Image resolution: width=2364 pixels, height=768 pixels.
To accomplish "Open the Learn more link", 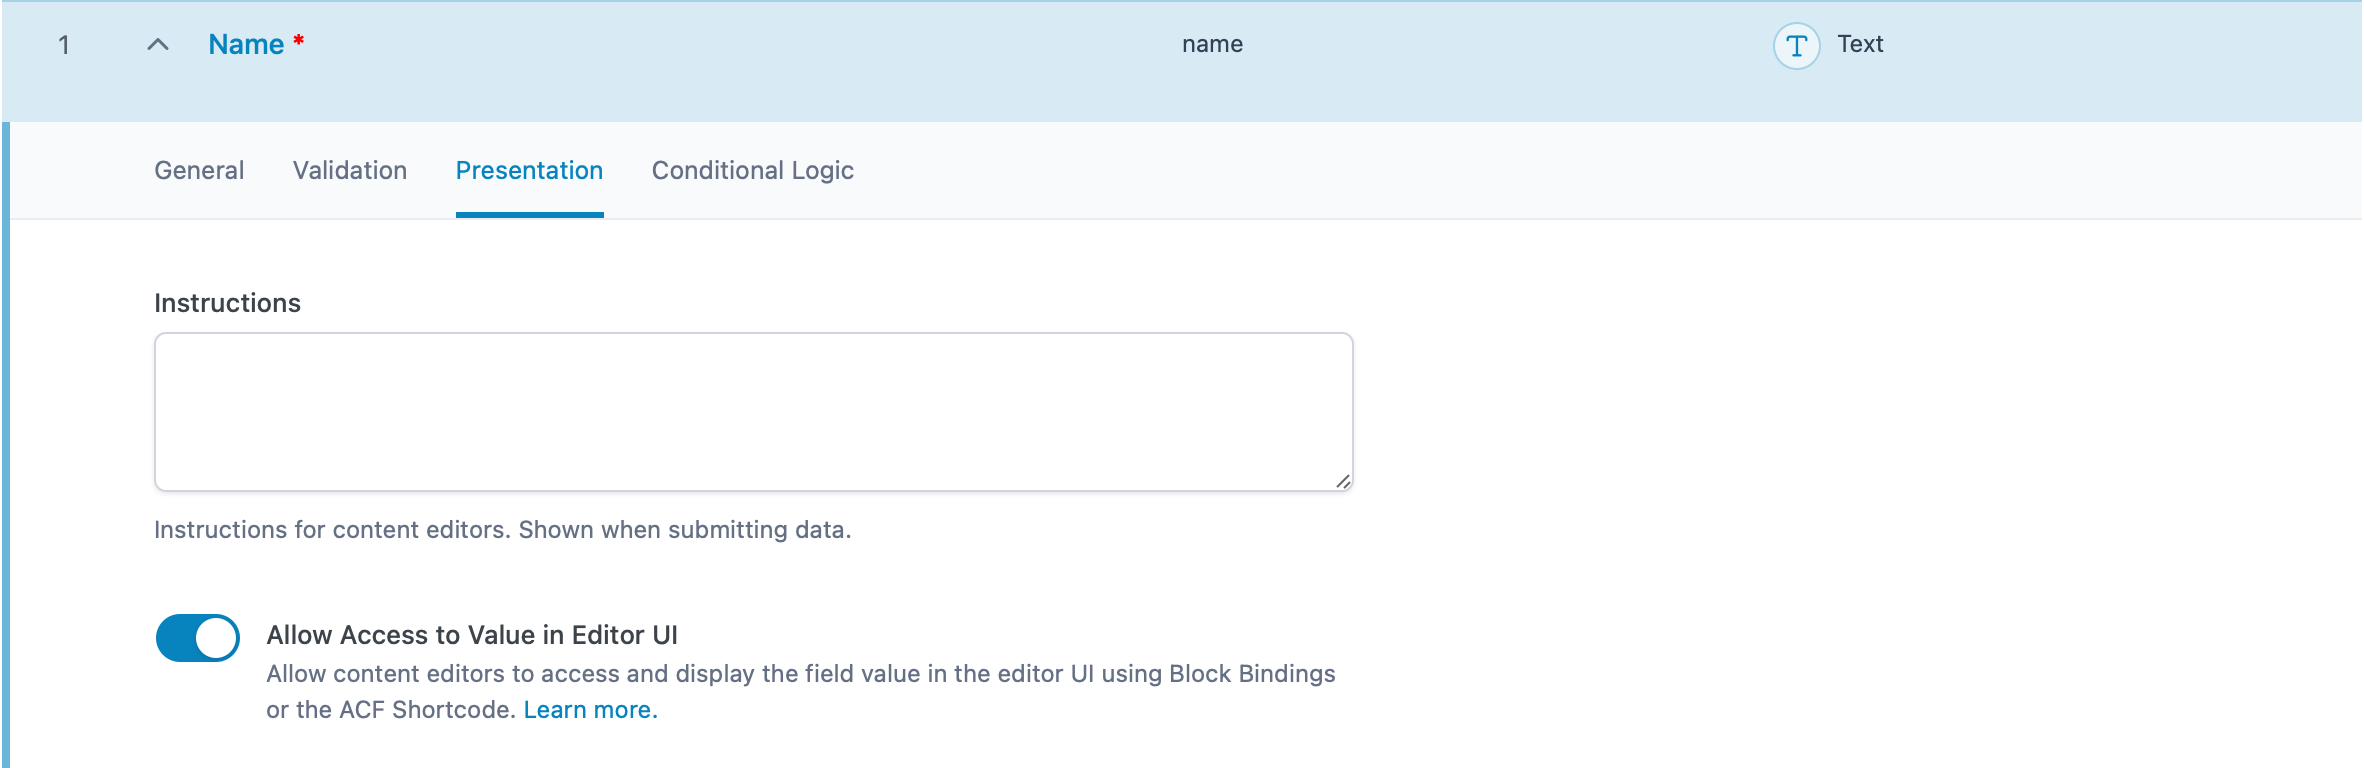I will 590,709.
